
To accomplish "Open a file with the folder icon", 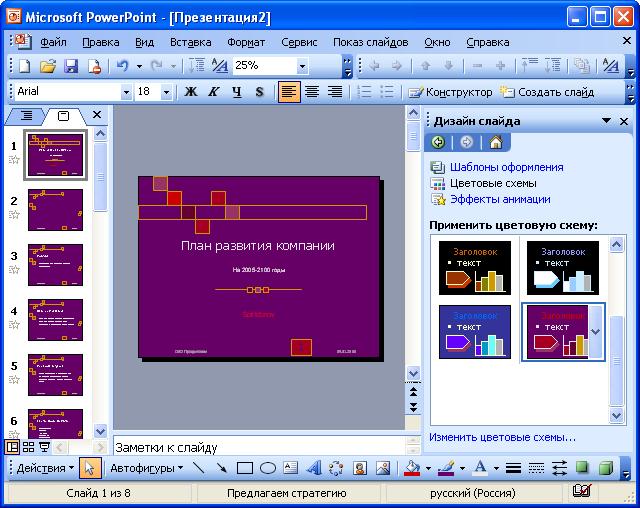I will pos(48,66).
